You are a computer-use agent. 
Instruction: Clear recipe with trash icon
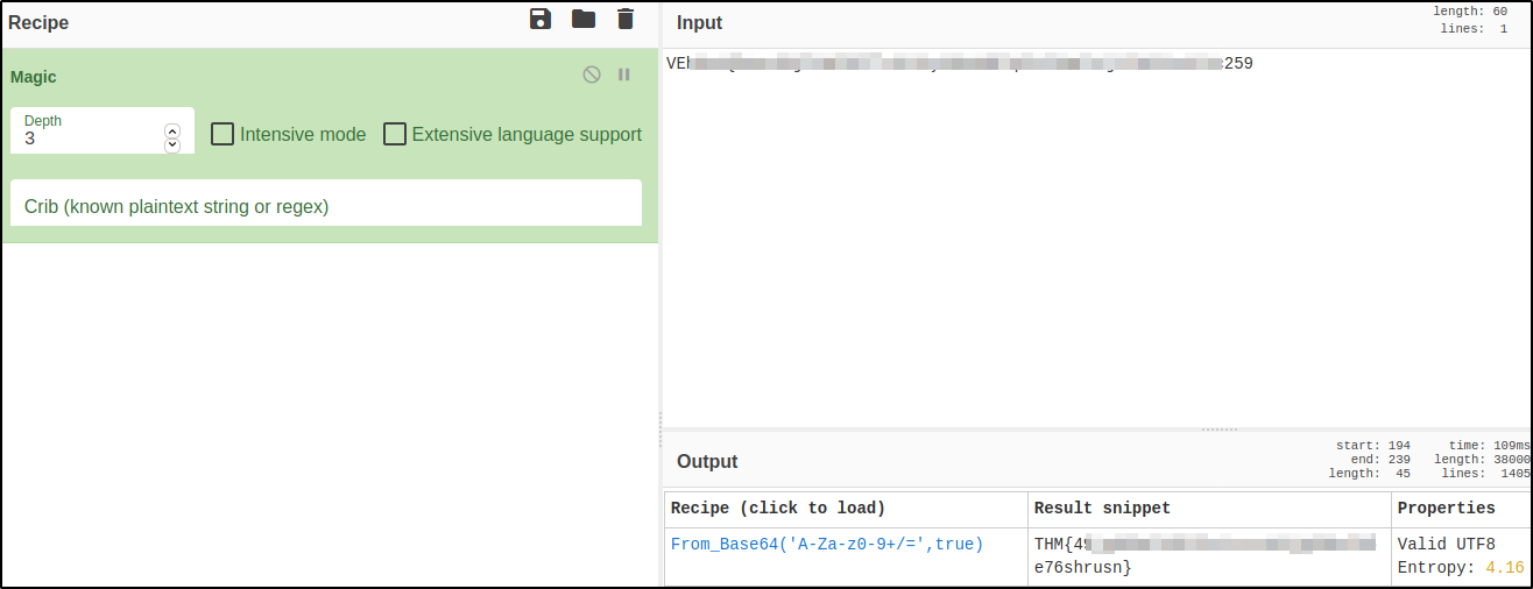click(626, 19)
